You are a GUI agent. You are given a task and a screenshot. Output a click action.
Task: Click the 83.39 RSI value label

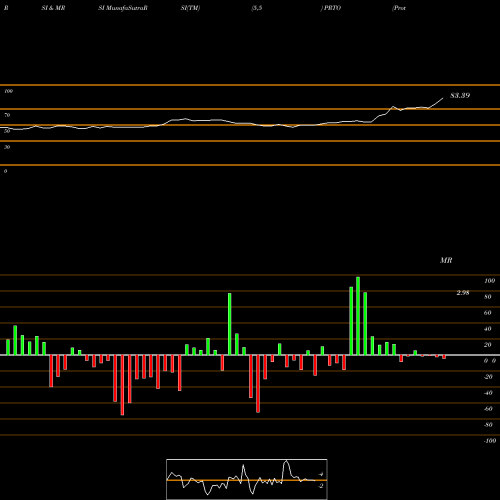[460, 96]
